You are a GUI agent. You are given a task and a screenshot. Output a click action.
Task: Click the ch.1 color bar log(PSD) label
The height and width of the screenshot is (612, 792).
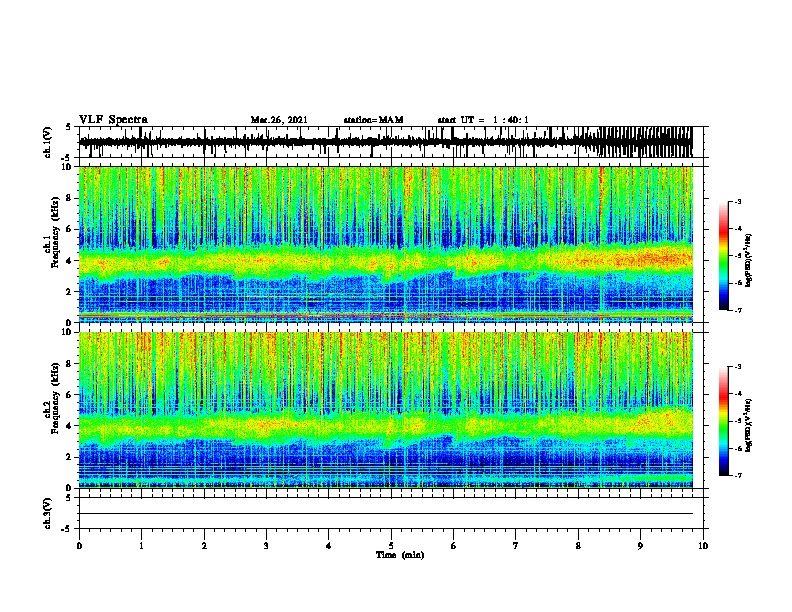(x=748, y=261)
